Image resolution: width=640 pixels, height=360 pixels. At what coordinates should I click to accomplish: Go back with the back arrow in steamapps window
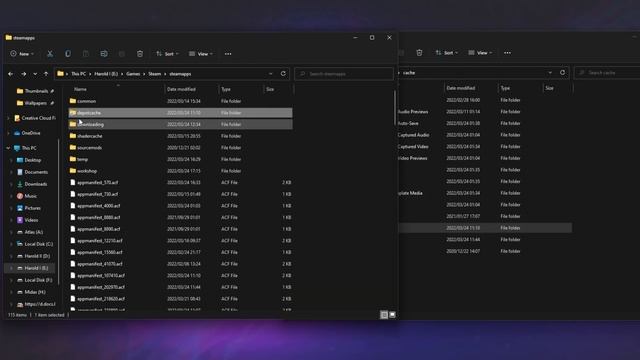(11, 74)
